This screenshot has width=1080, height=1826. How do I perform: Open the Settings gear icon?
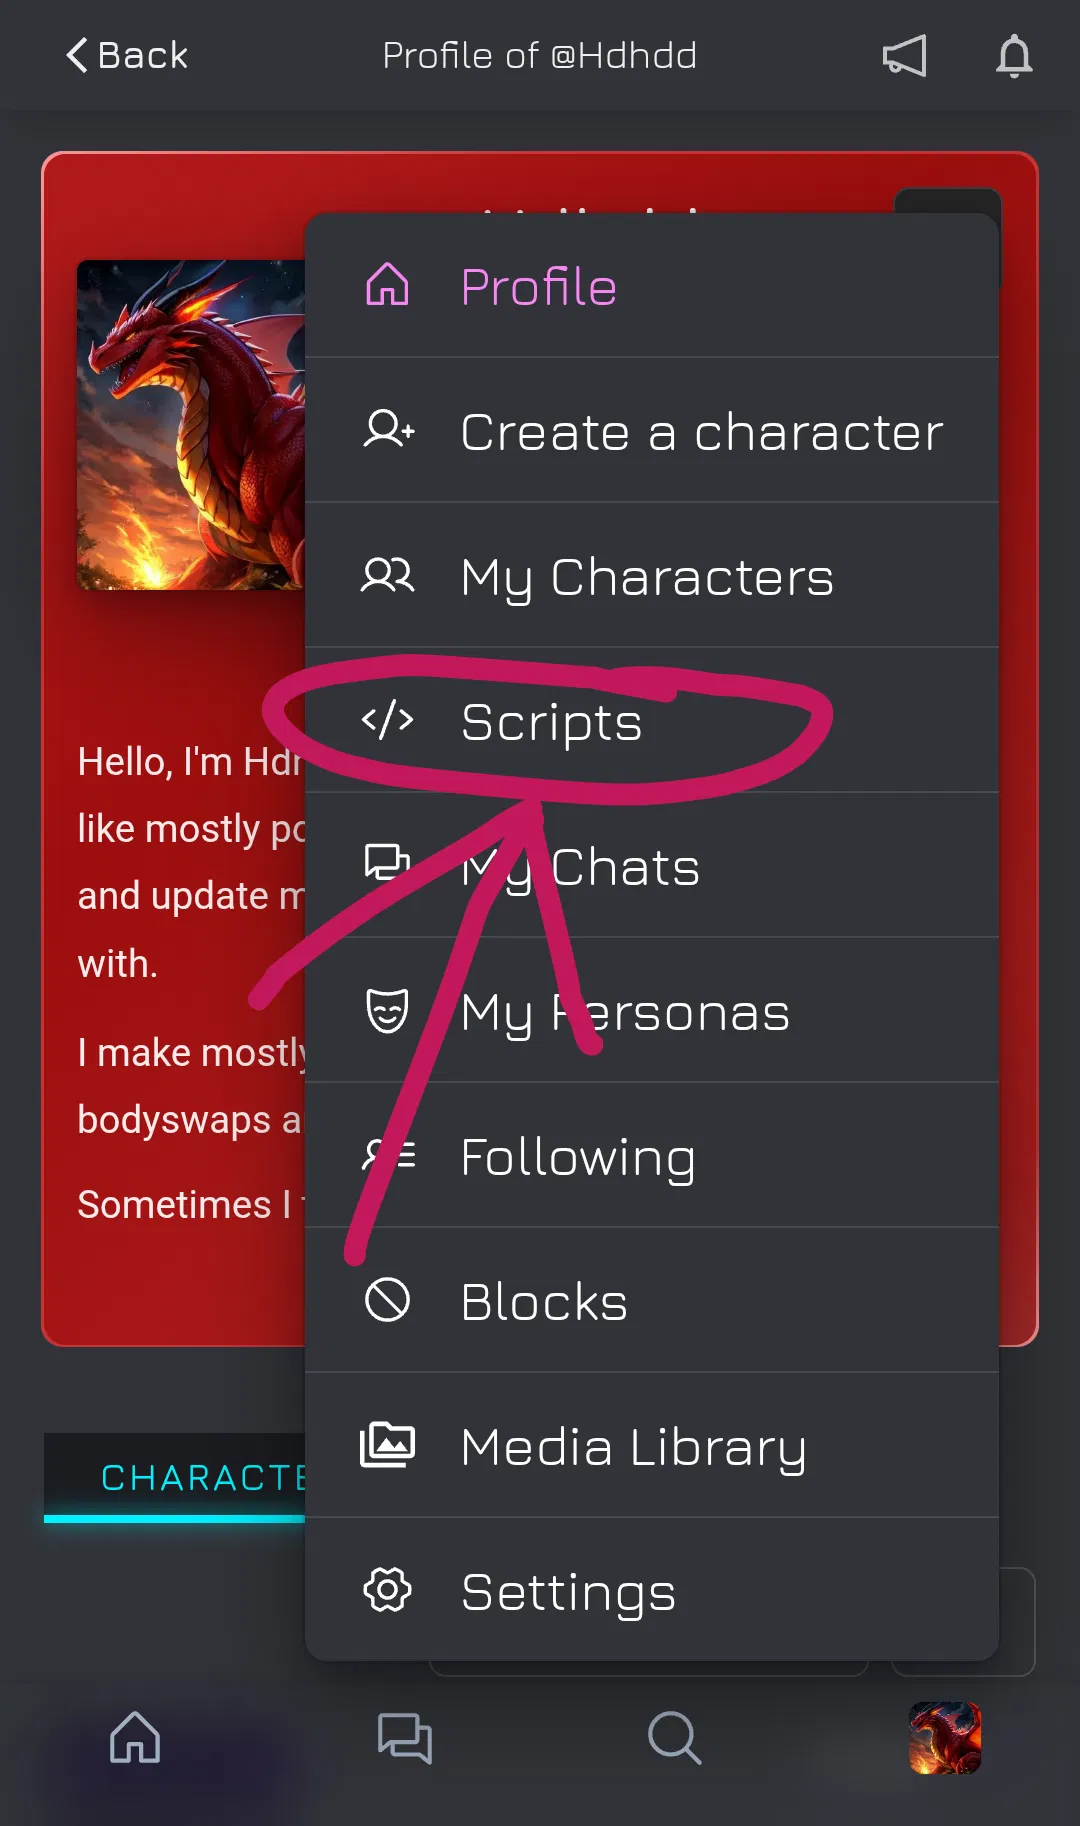pos(387,1590)
